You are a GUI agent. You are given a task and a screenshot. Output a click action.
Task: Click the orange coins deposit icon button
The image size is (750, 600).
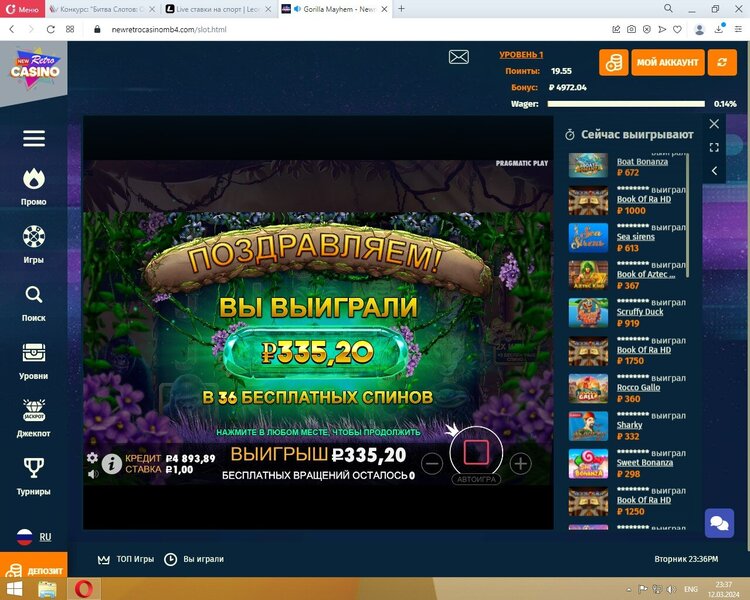[614, 62]
